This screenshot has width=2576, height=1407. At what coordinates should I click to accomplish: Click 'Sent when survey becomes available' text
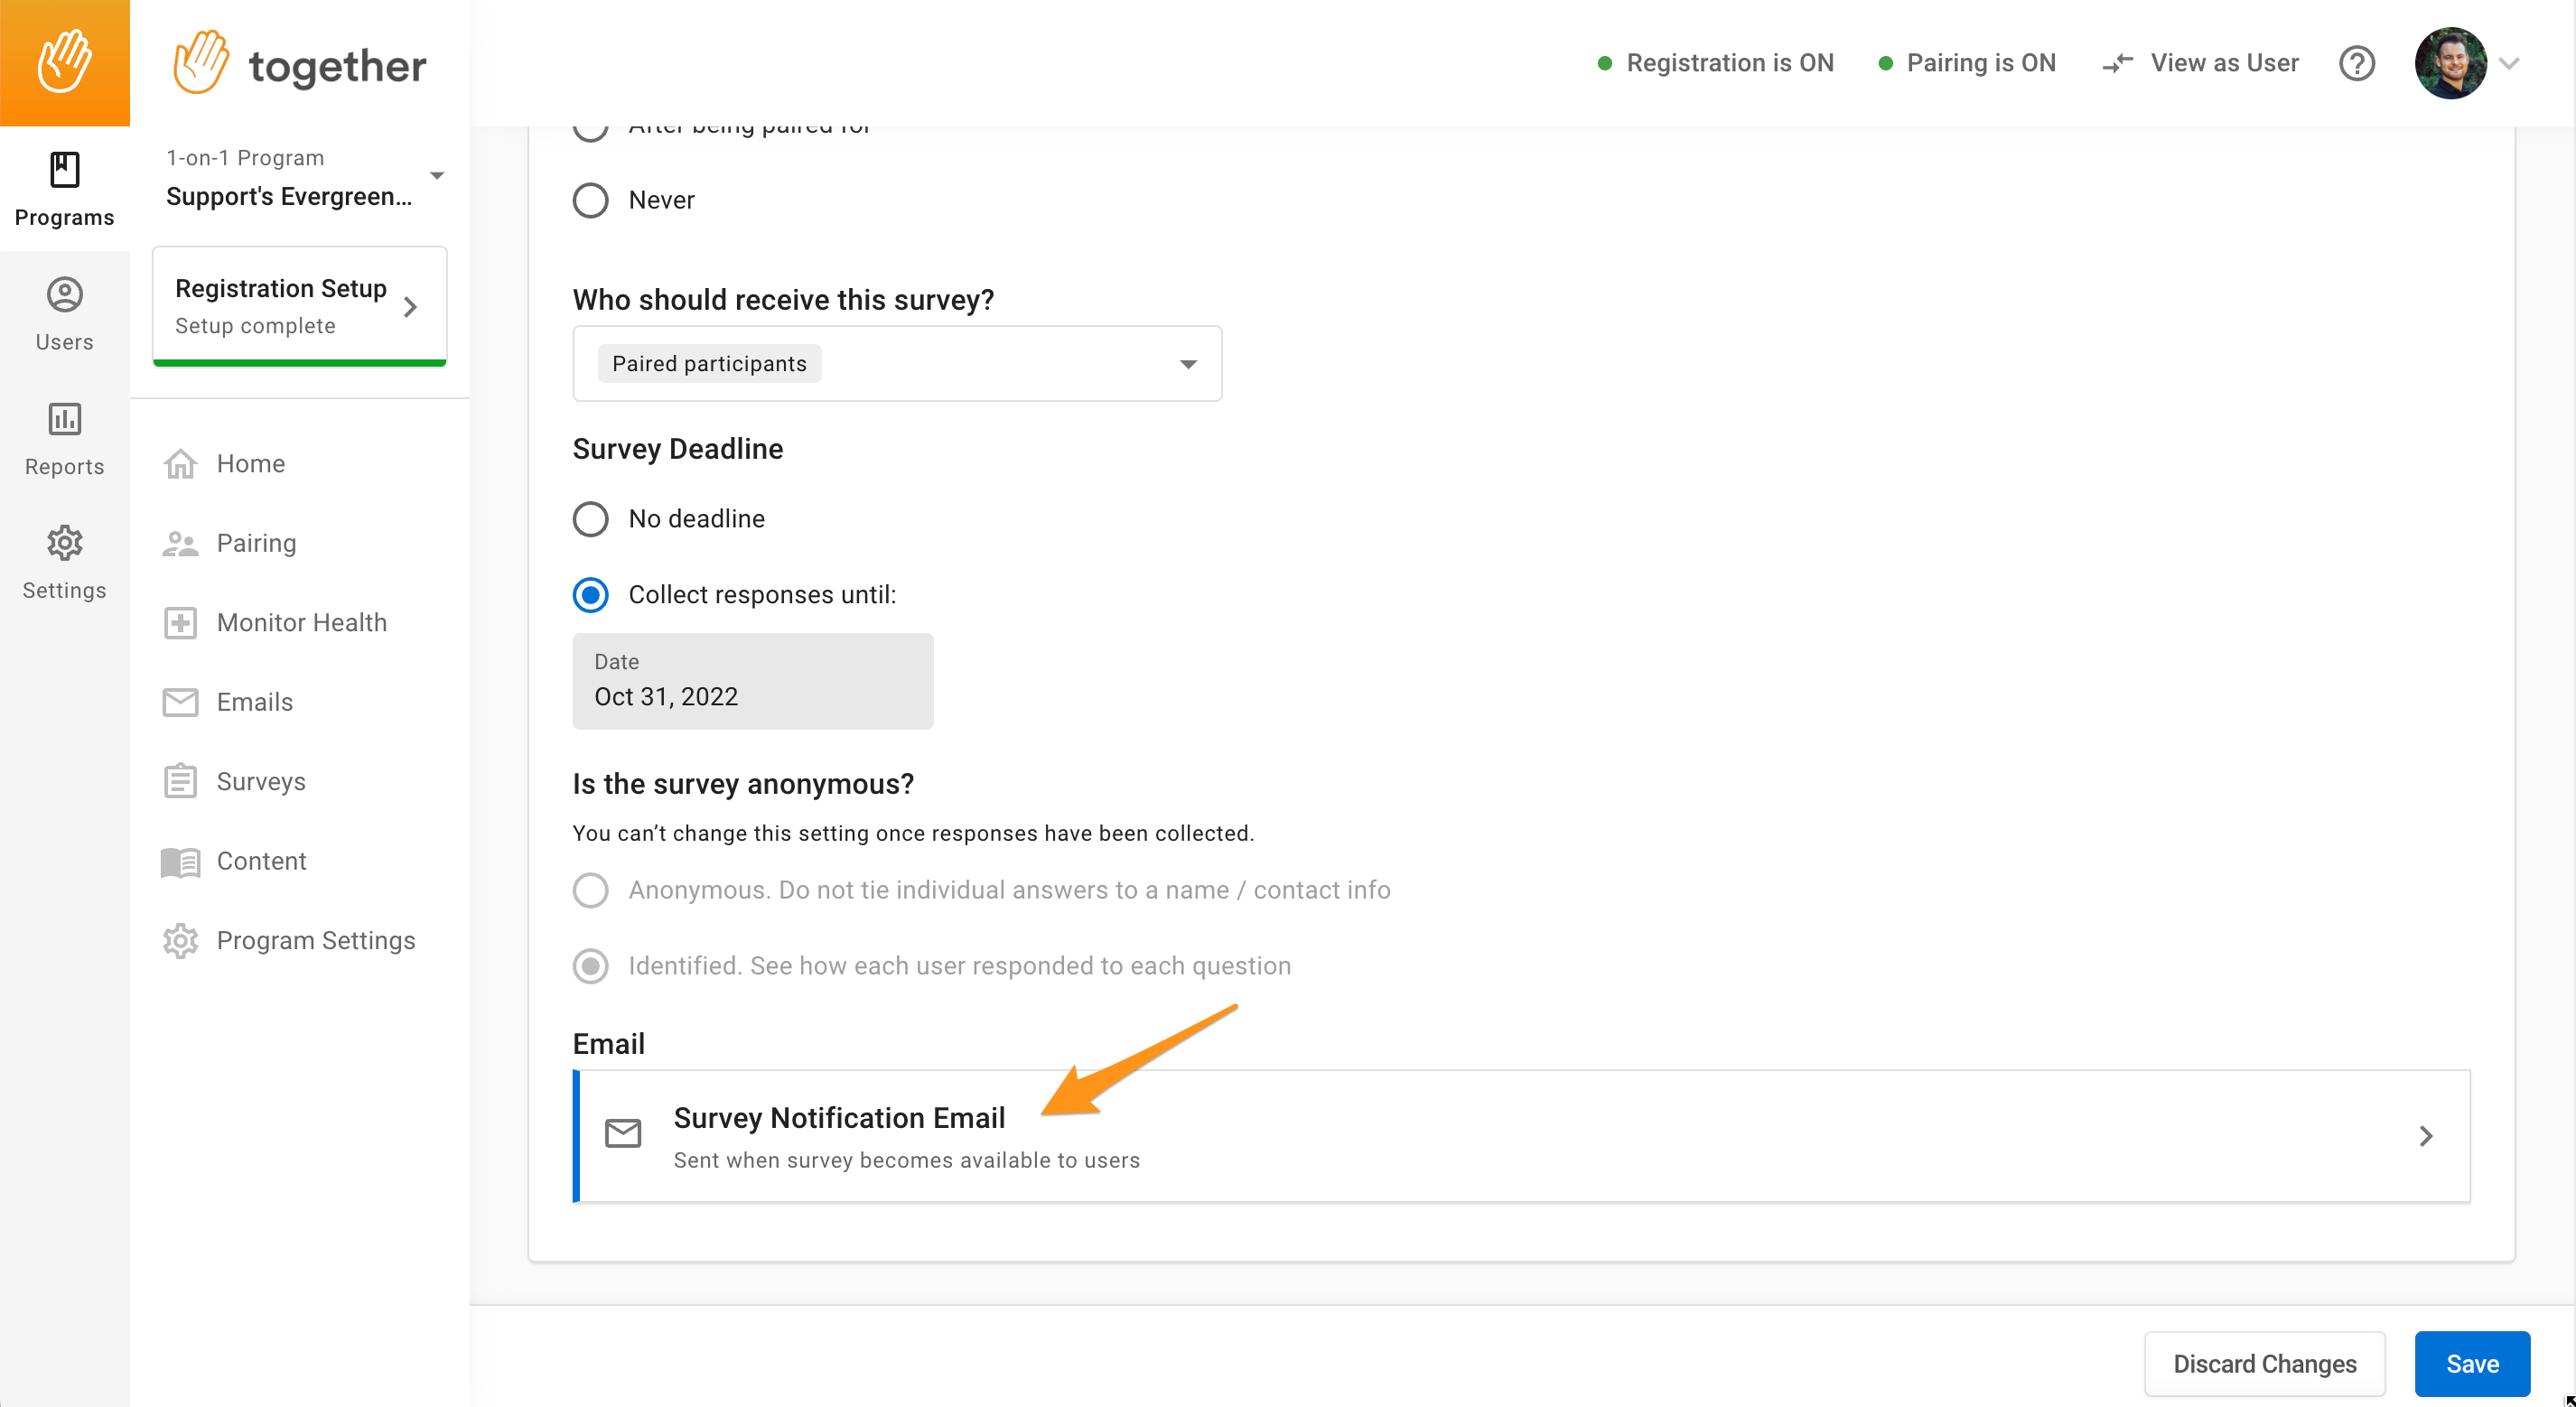906,1160
